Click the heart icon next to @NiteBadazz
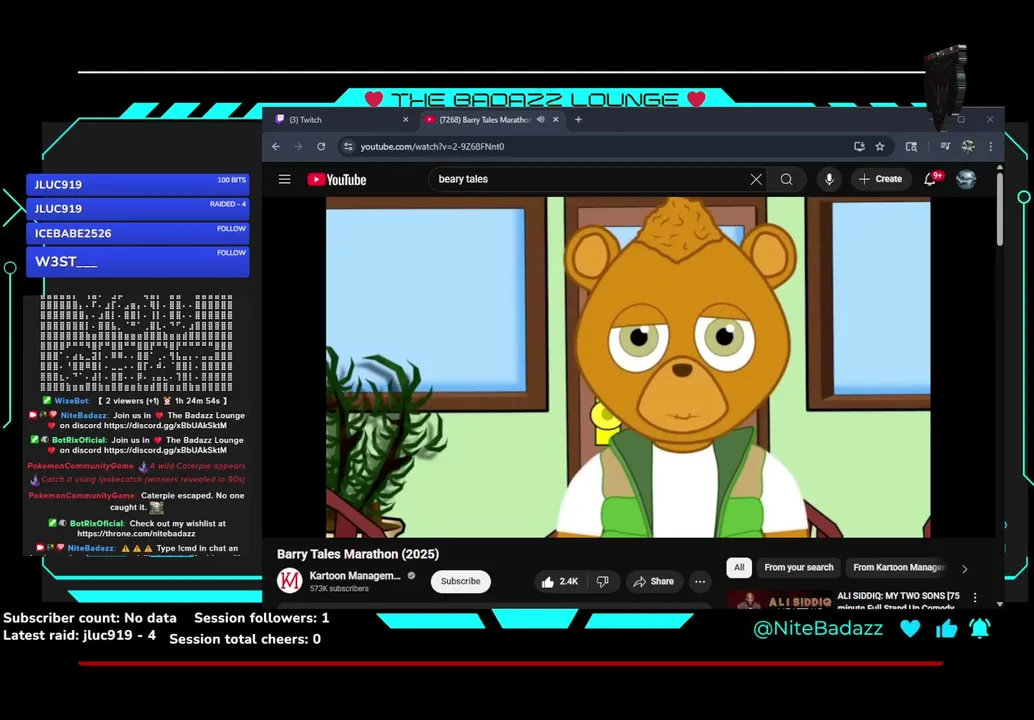The image size is (1034, 720). [x=910, y=628]
